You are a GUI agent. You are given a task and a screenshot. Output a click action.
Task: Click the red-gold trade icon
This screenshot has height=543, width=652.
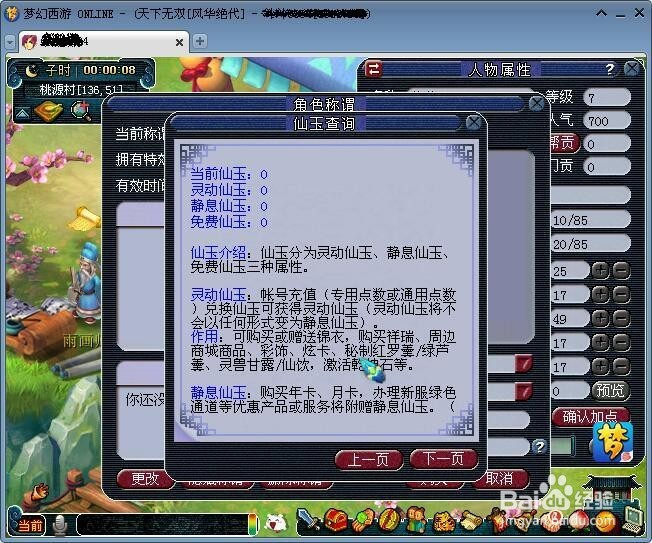coord(389,520)
